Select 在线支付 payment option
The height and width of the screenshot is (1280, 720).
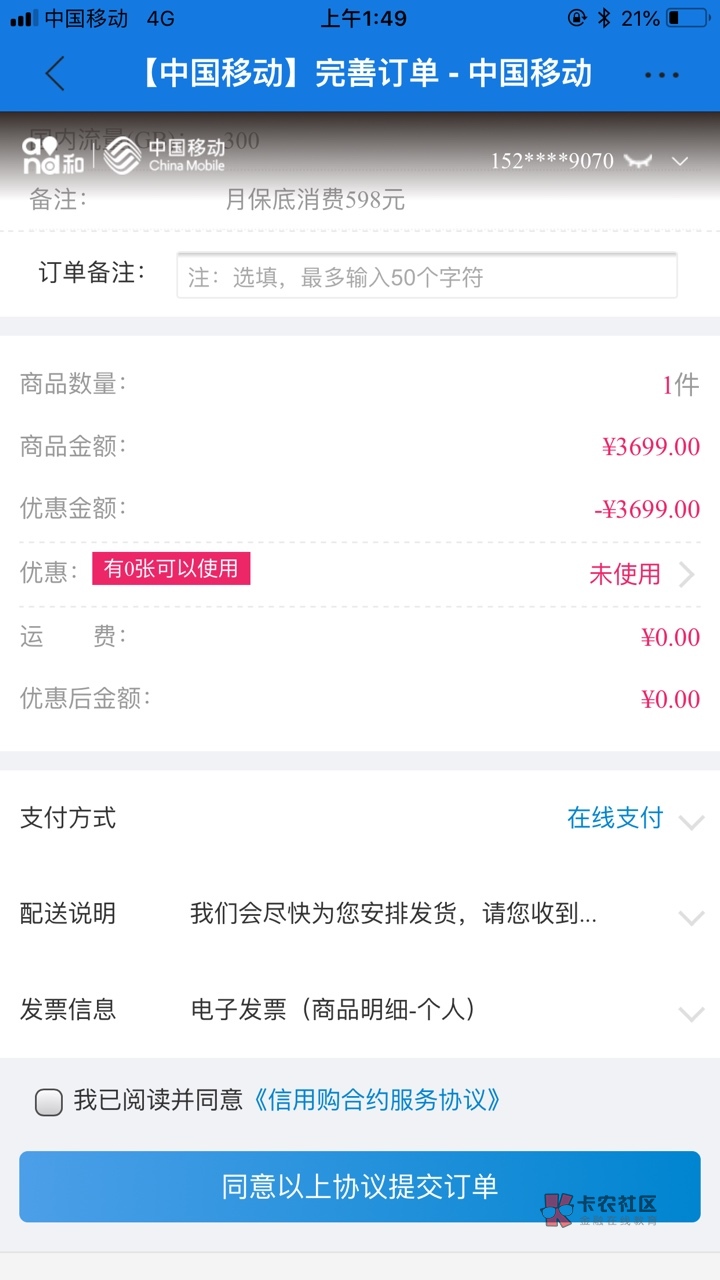(x=615, y=818)
